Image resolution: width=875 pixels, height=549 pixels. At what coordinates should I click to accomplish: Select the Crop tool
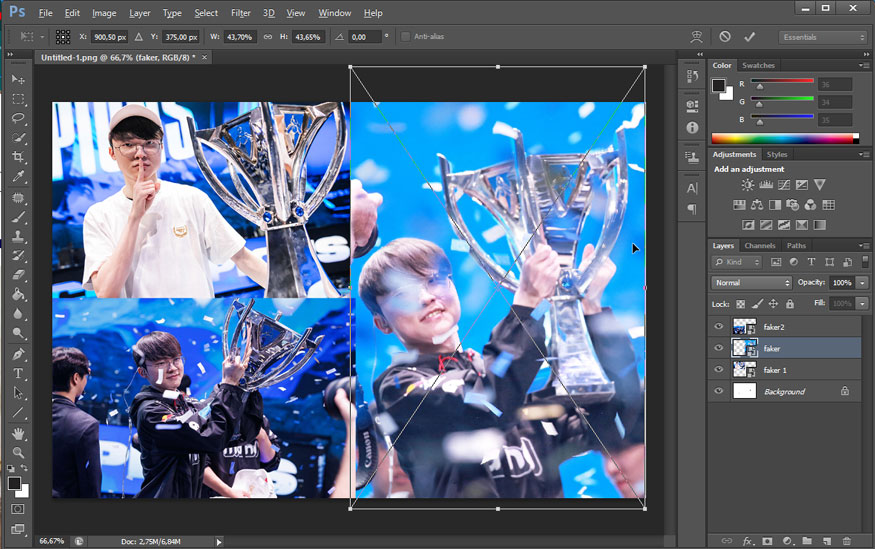click(18, 158)
